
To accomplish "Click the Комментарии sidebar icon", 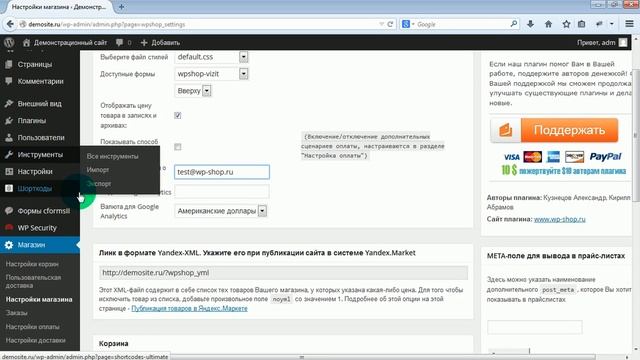I will (x=9, y=81).
